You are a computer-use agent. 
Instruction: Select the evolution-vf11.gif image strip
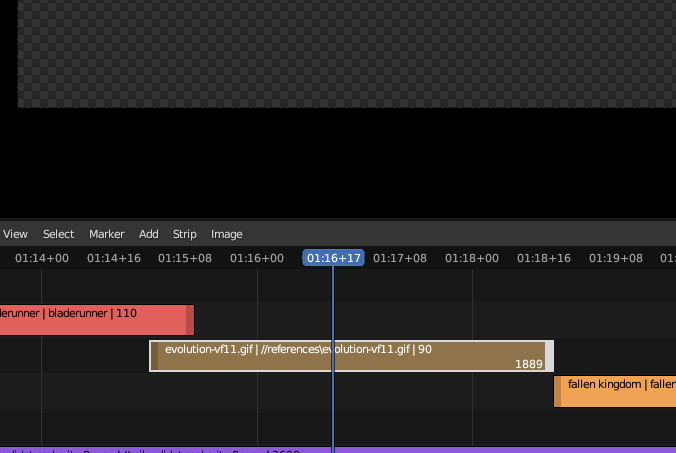coord(351,356)
